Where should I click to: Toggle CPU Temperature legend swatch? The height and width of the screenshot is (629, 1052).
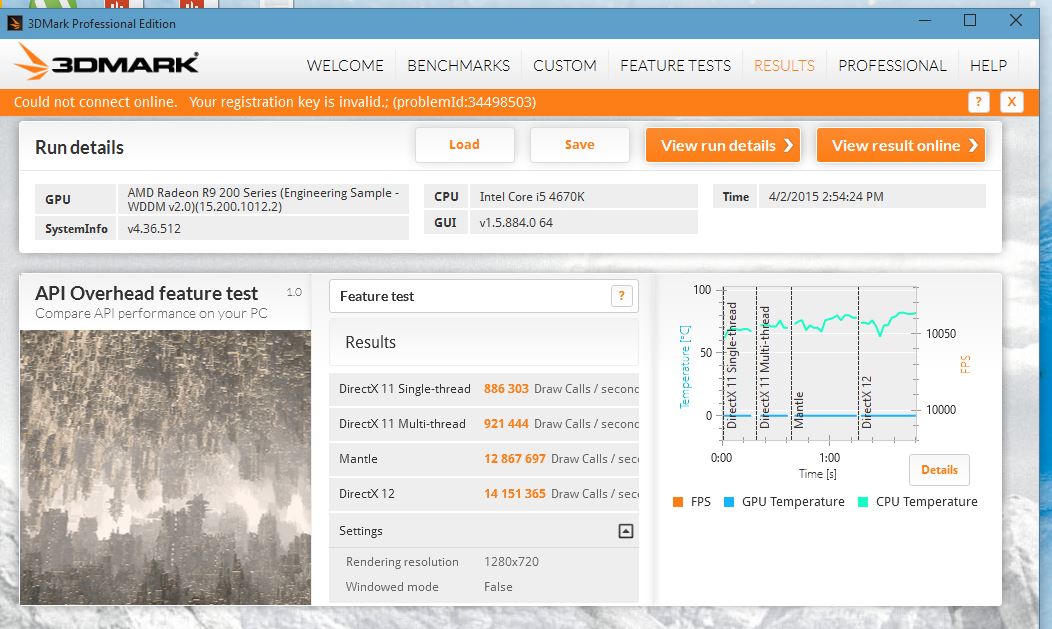863,502
